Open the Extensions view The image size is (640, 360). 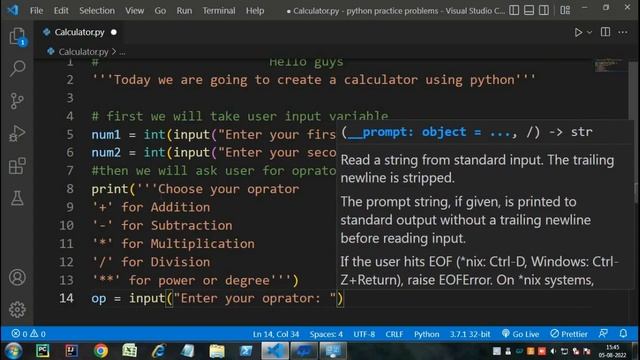(x=17, y=166)
